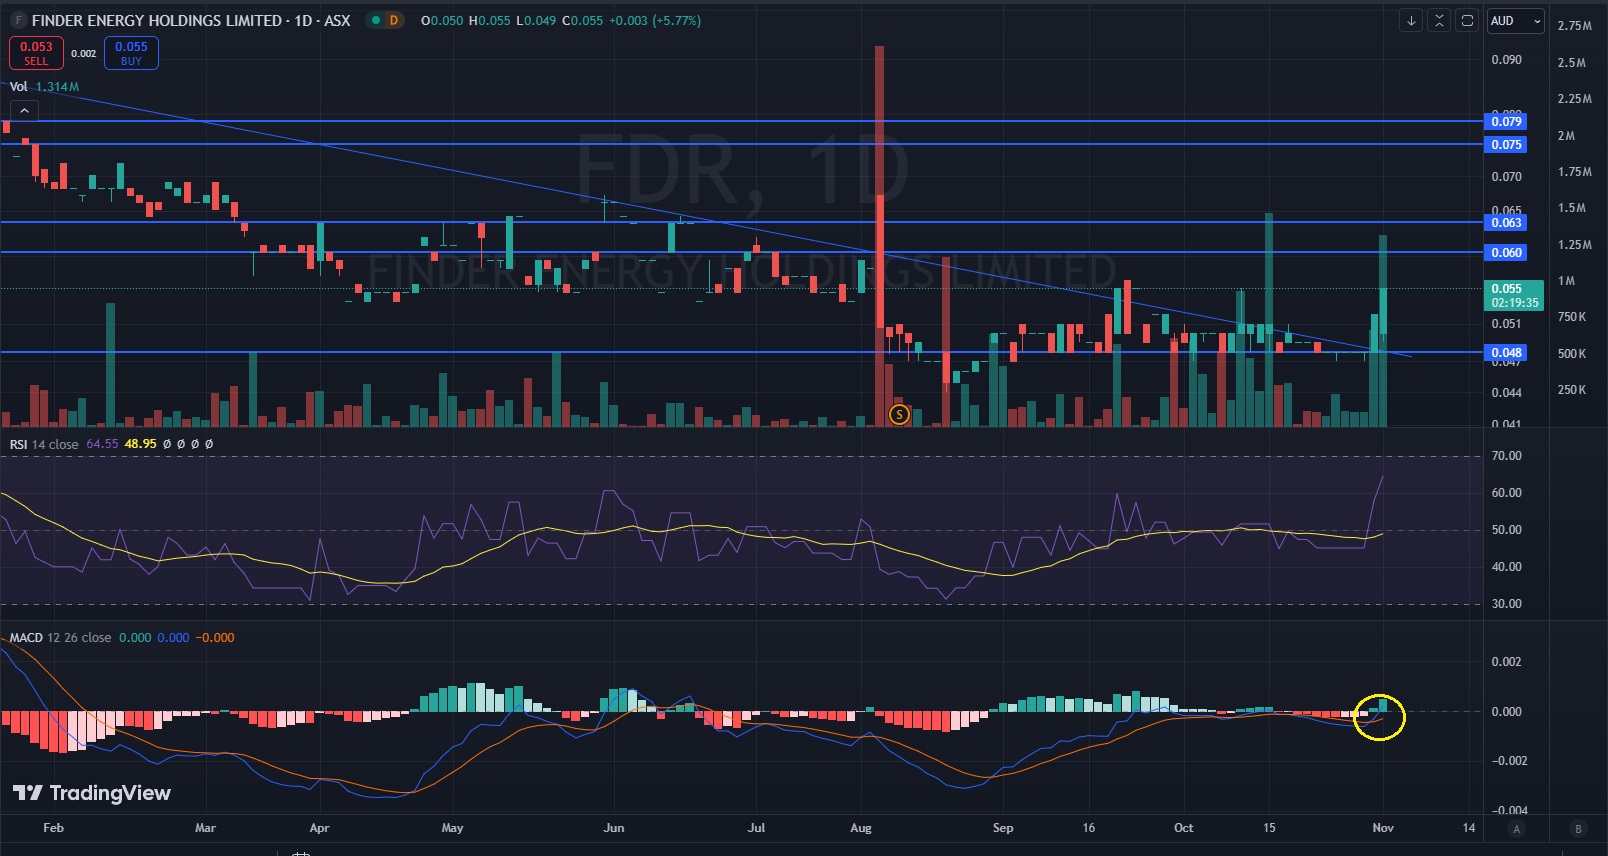Click the RSI average value 48.95
This screenshot has height=856, width=1608.
141,444
